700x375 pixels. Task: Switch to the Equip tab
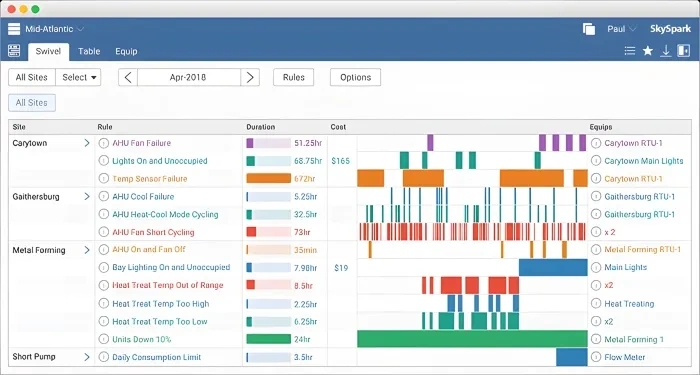coord(126,51)
